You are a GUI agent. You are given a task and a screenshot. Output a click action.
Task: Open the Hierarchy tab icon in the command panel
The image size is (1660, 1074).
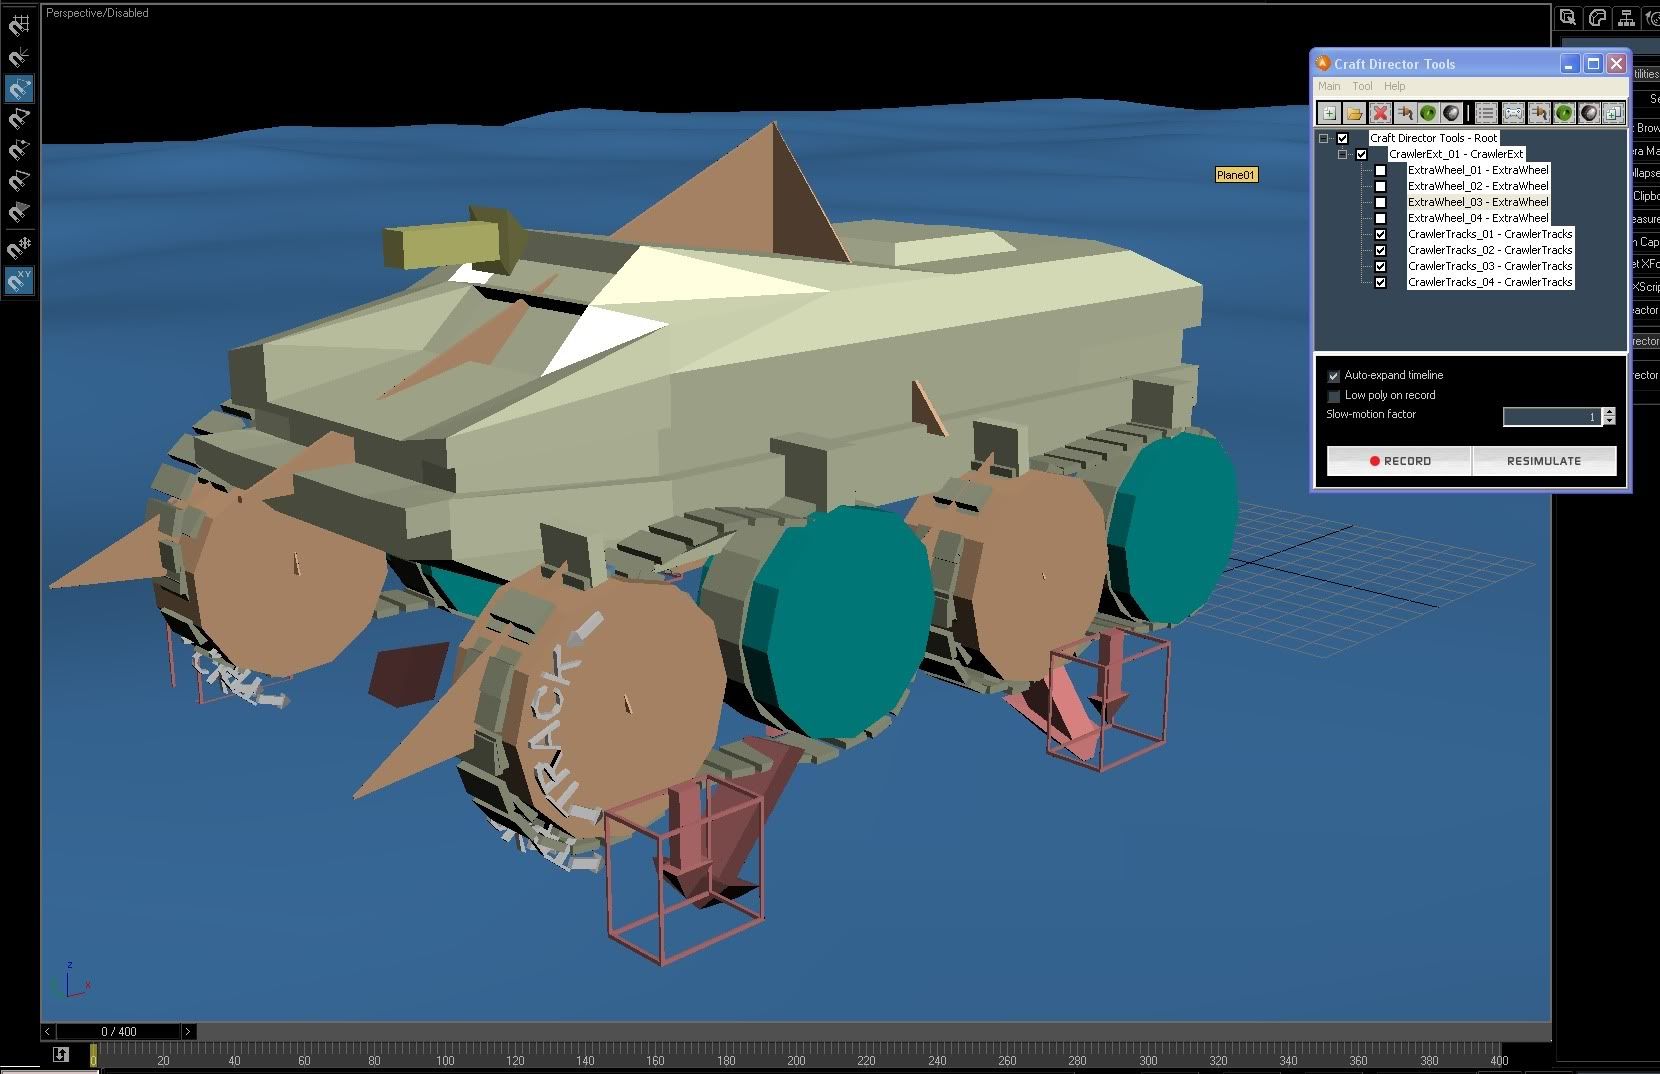pyautogui.click(x=1626, y=17)
